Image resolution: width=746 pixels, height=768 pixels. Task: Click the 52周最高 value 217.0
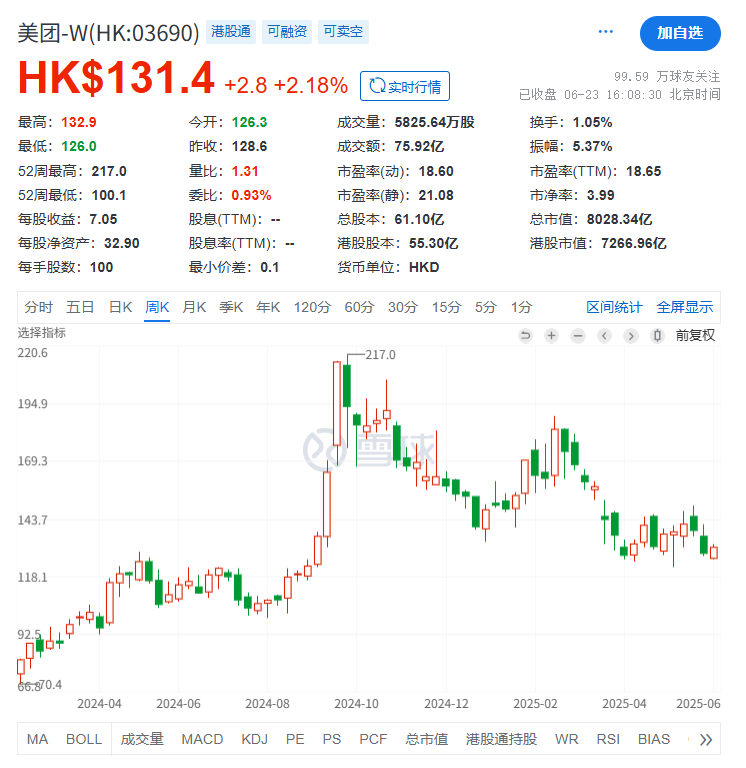(x=109, y=171)
